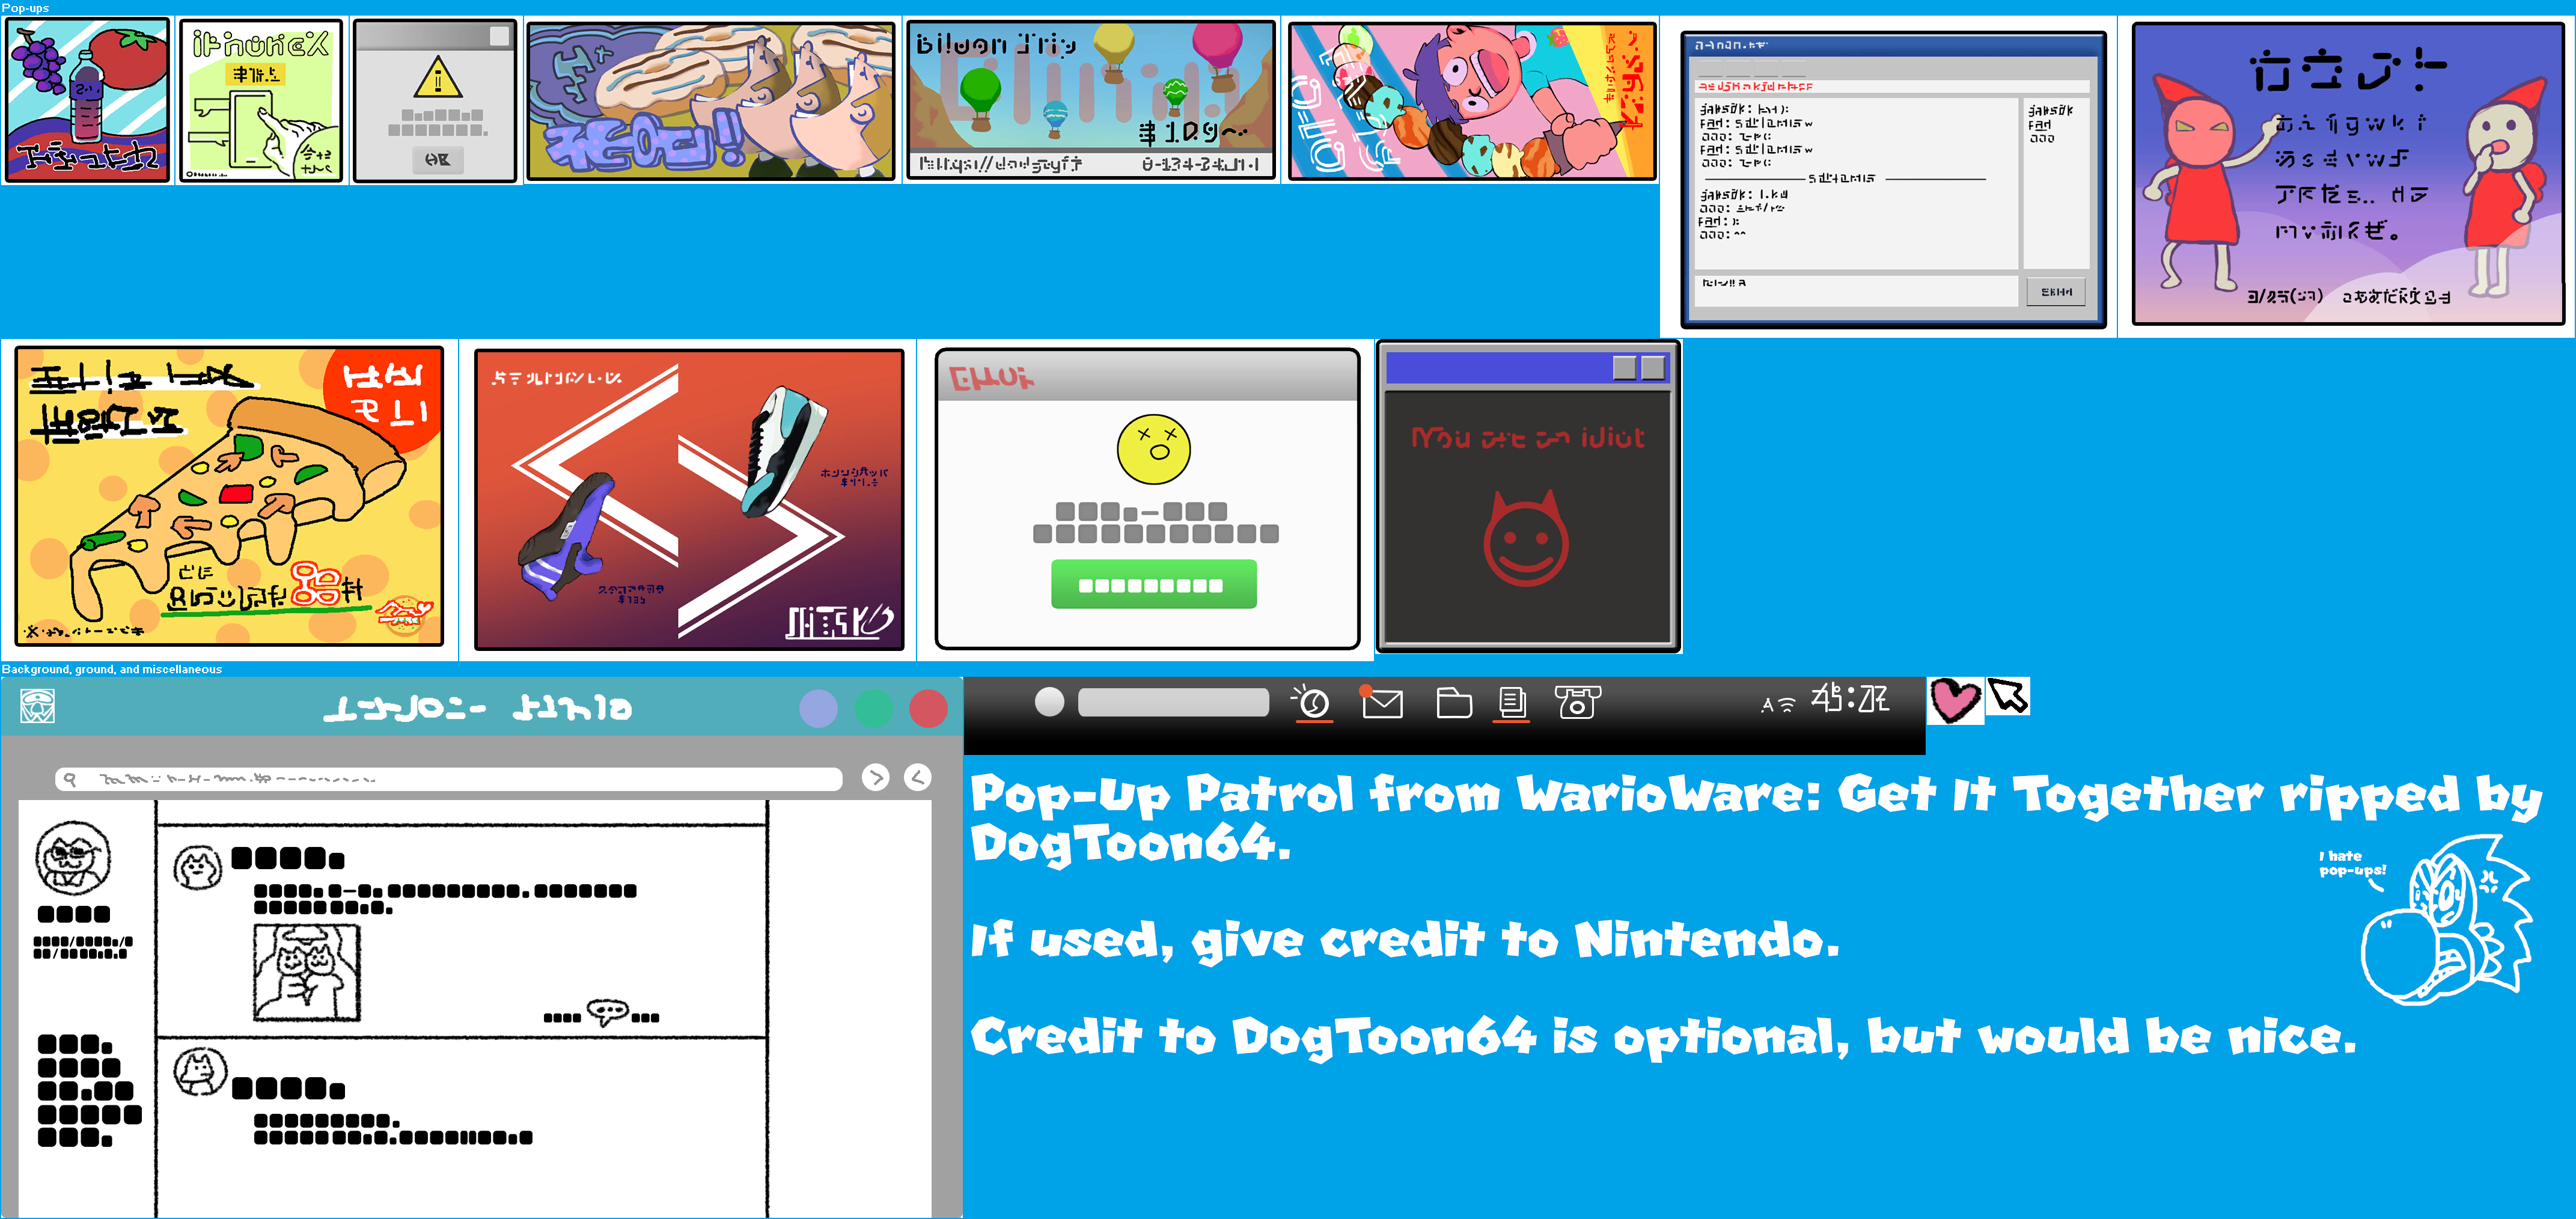Click the clock history icon in taskbar

1311,703
